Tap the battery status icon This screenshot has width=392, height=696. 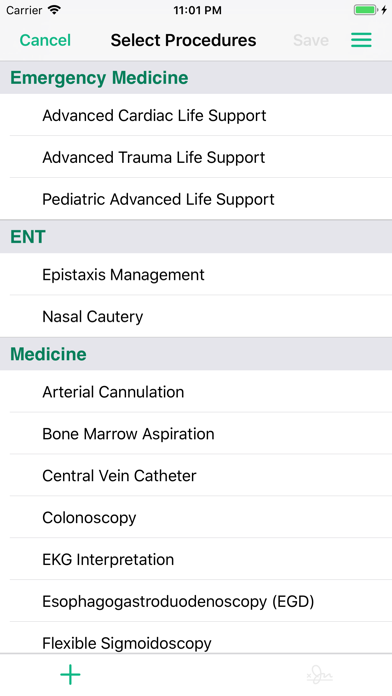coord(367,10)
